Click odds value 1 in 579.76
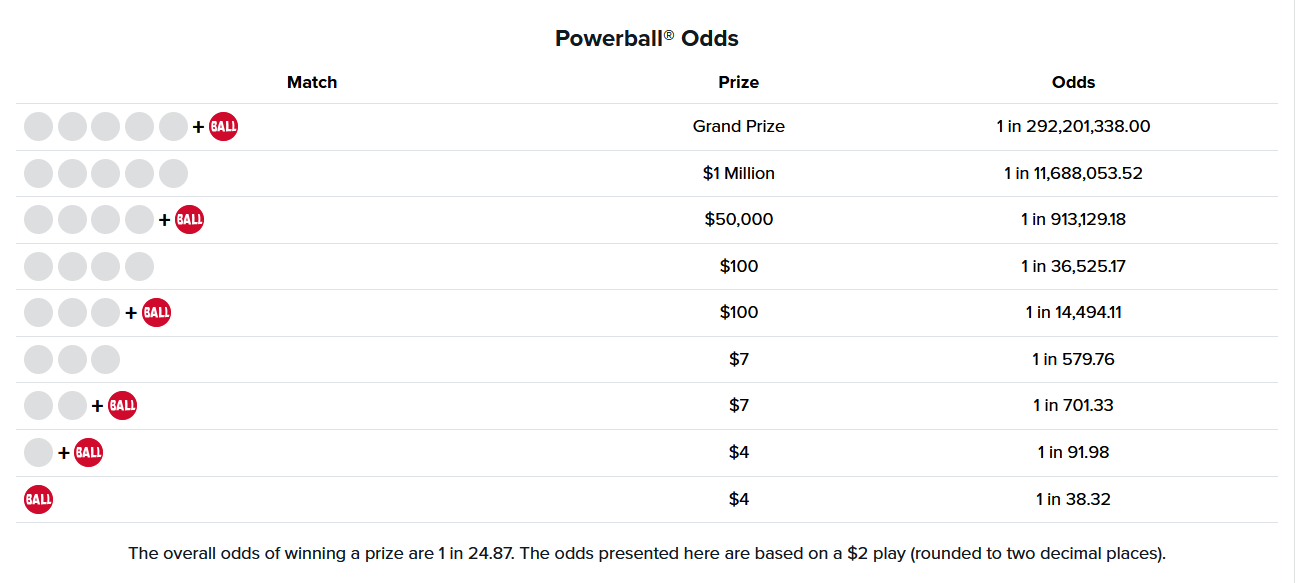Image resolution: width=1313 pixels, height=583 pixels. (x=1073, y=359)
